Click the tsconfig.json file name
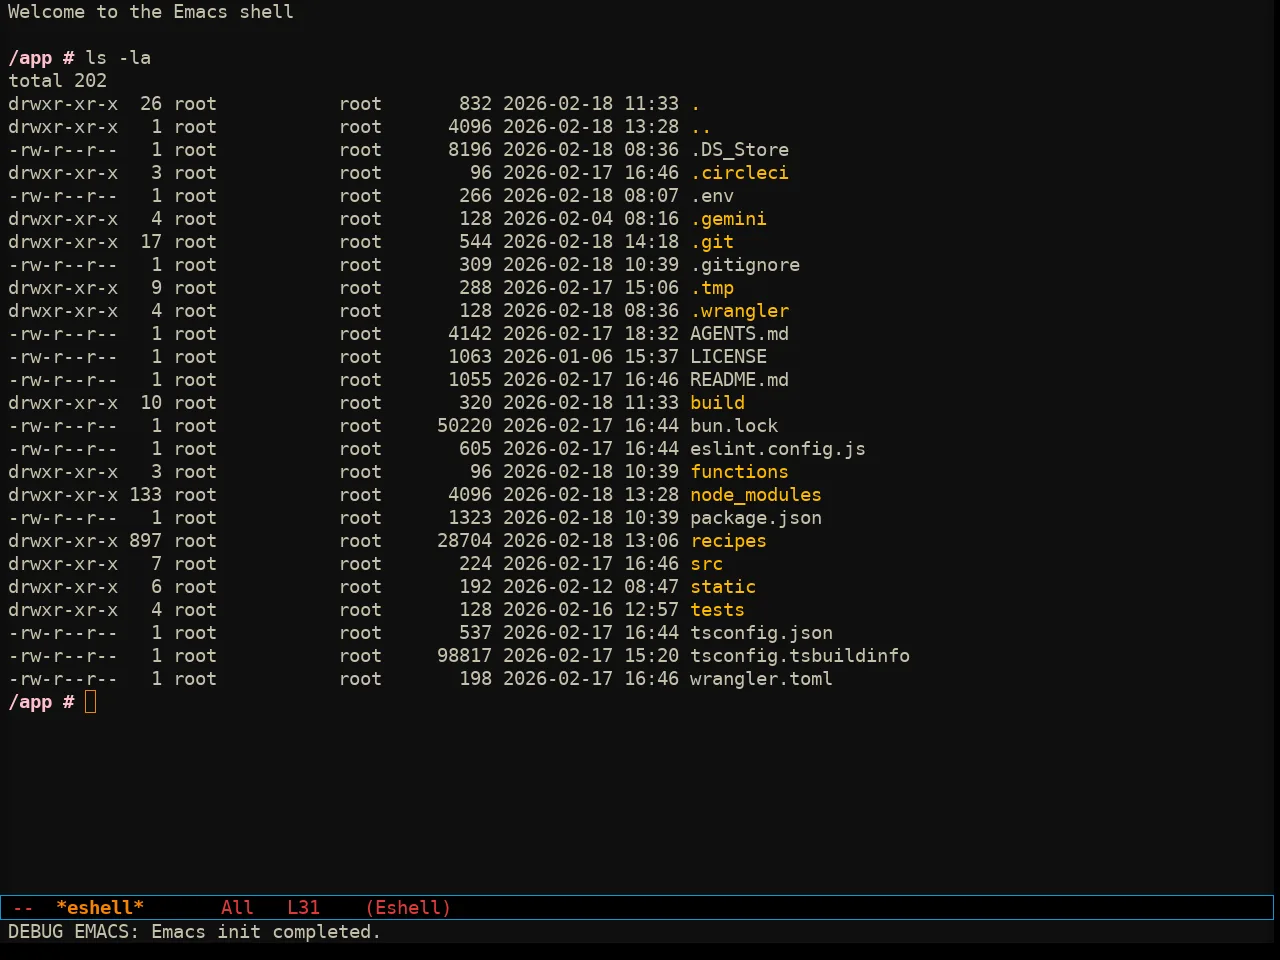 pos(762,633)
